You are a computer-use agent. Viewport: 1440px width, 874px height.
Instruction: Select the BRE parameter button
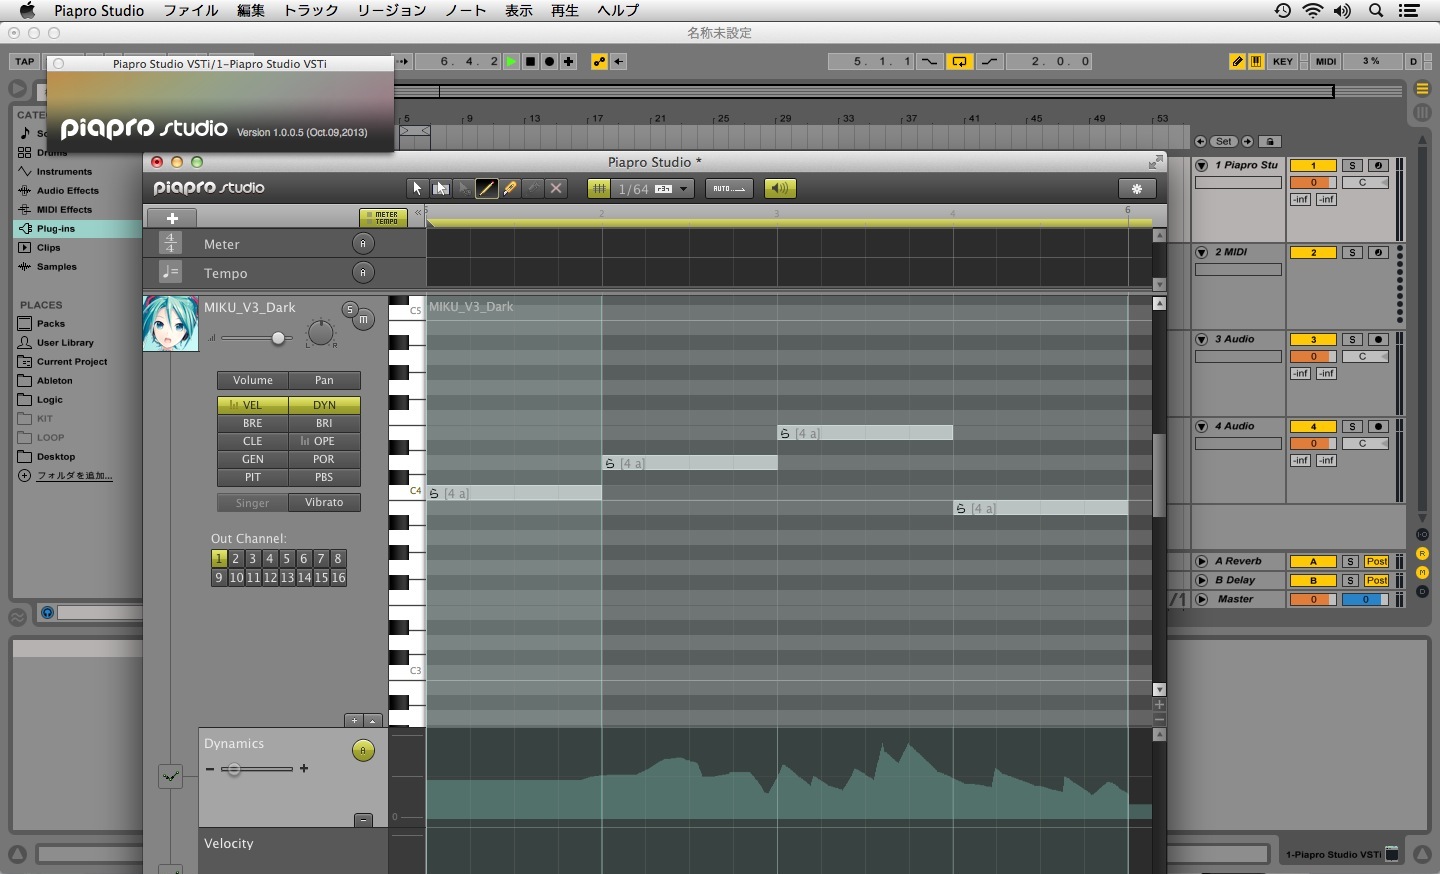point(253,423)
